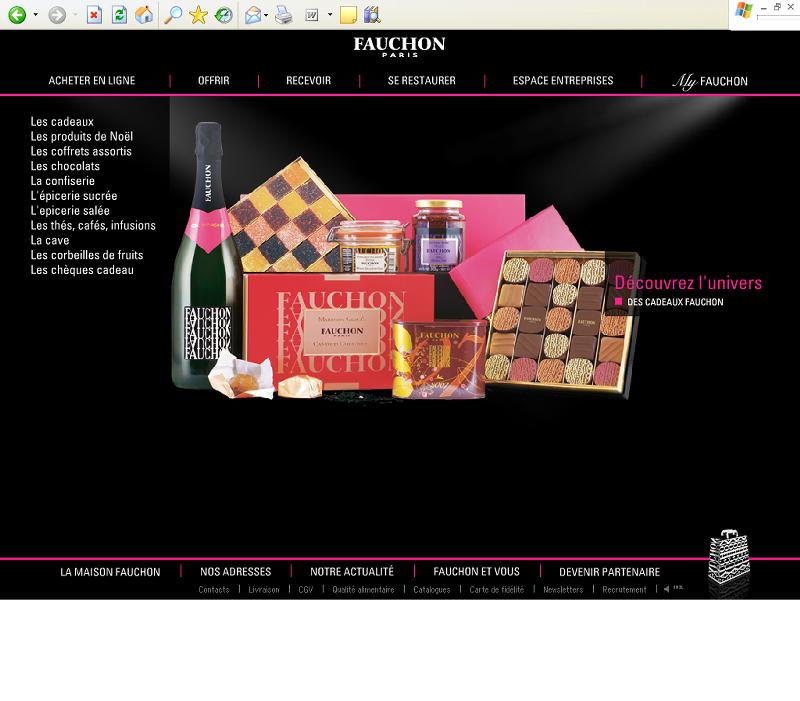Toggle the sound speaker icon in footer
The image size is (800, 701).
666,589
